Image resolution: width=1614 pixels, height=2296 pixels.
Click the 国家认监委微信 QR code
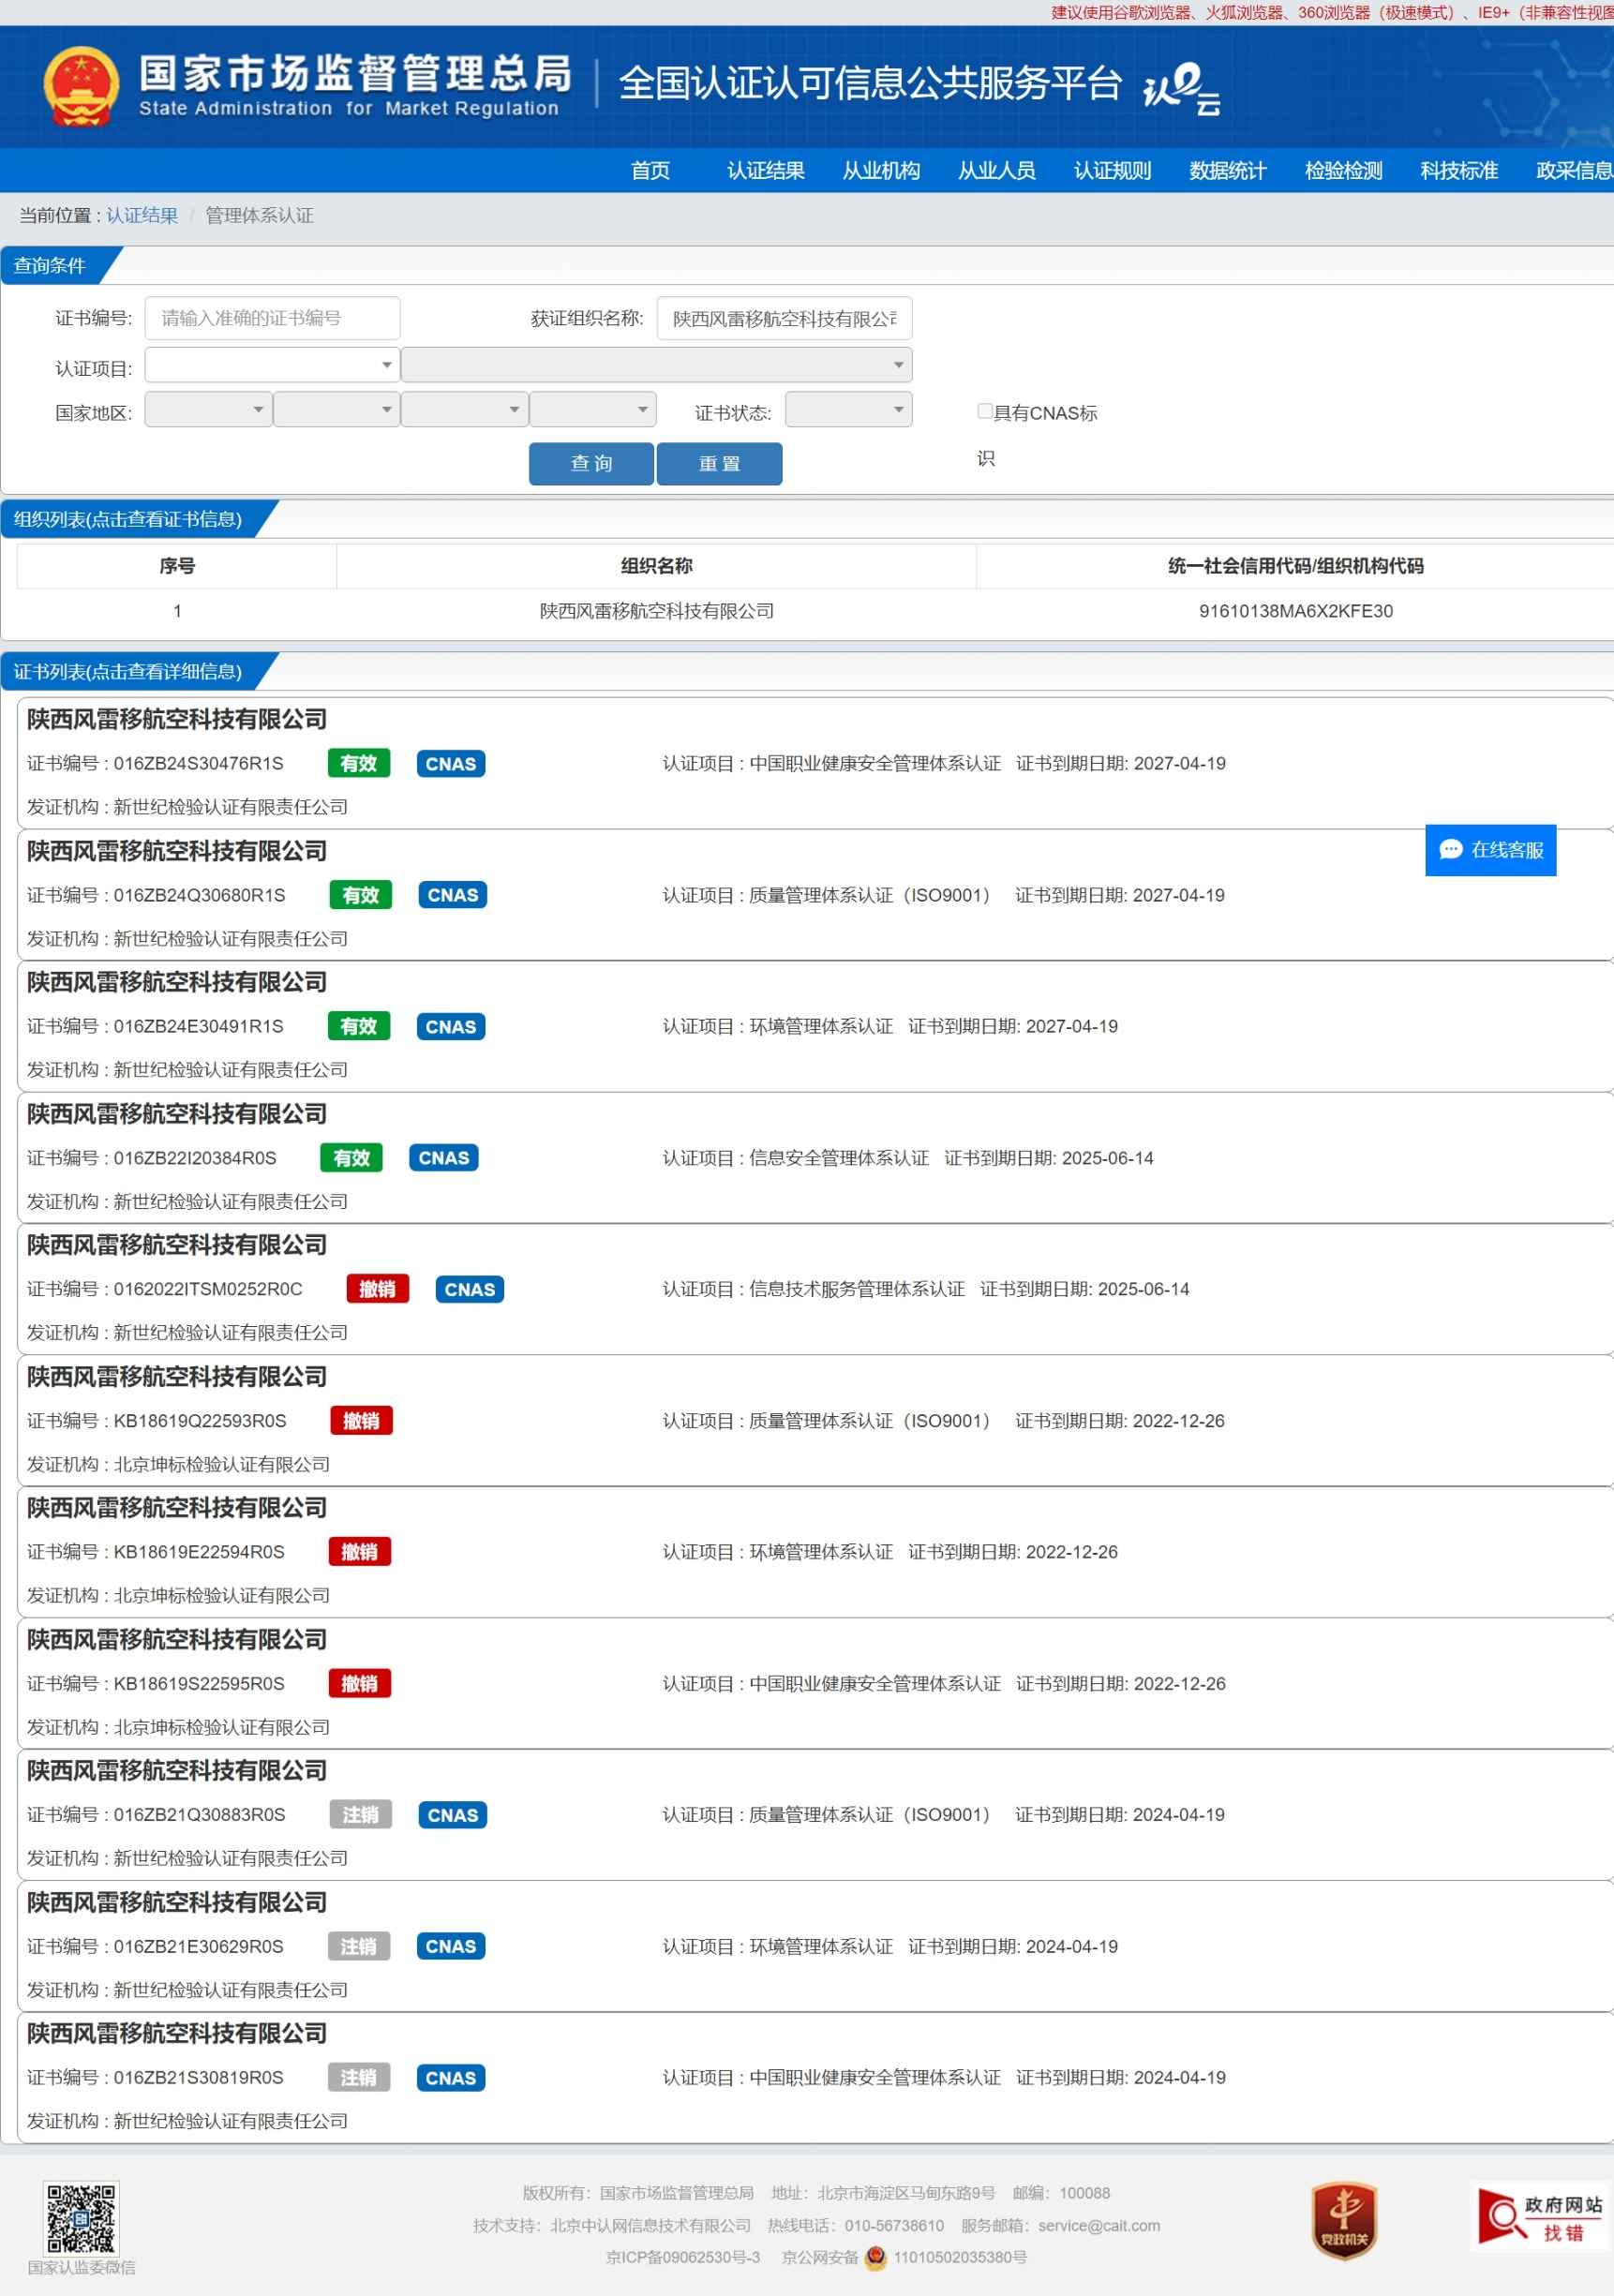pyautogui.click(x=81, y=2217)
